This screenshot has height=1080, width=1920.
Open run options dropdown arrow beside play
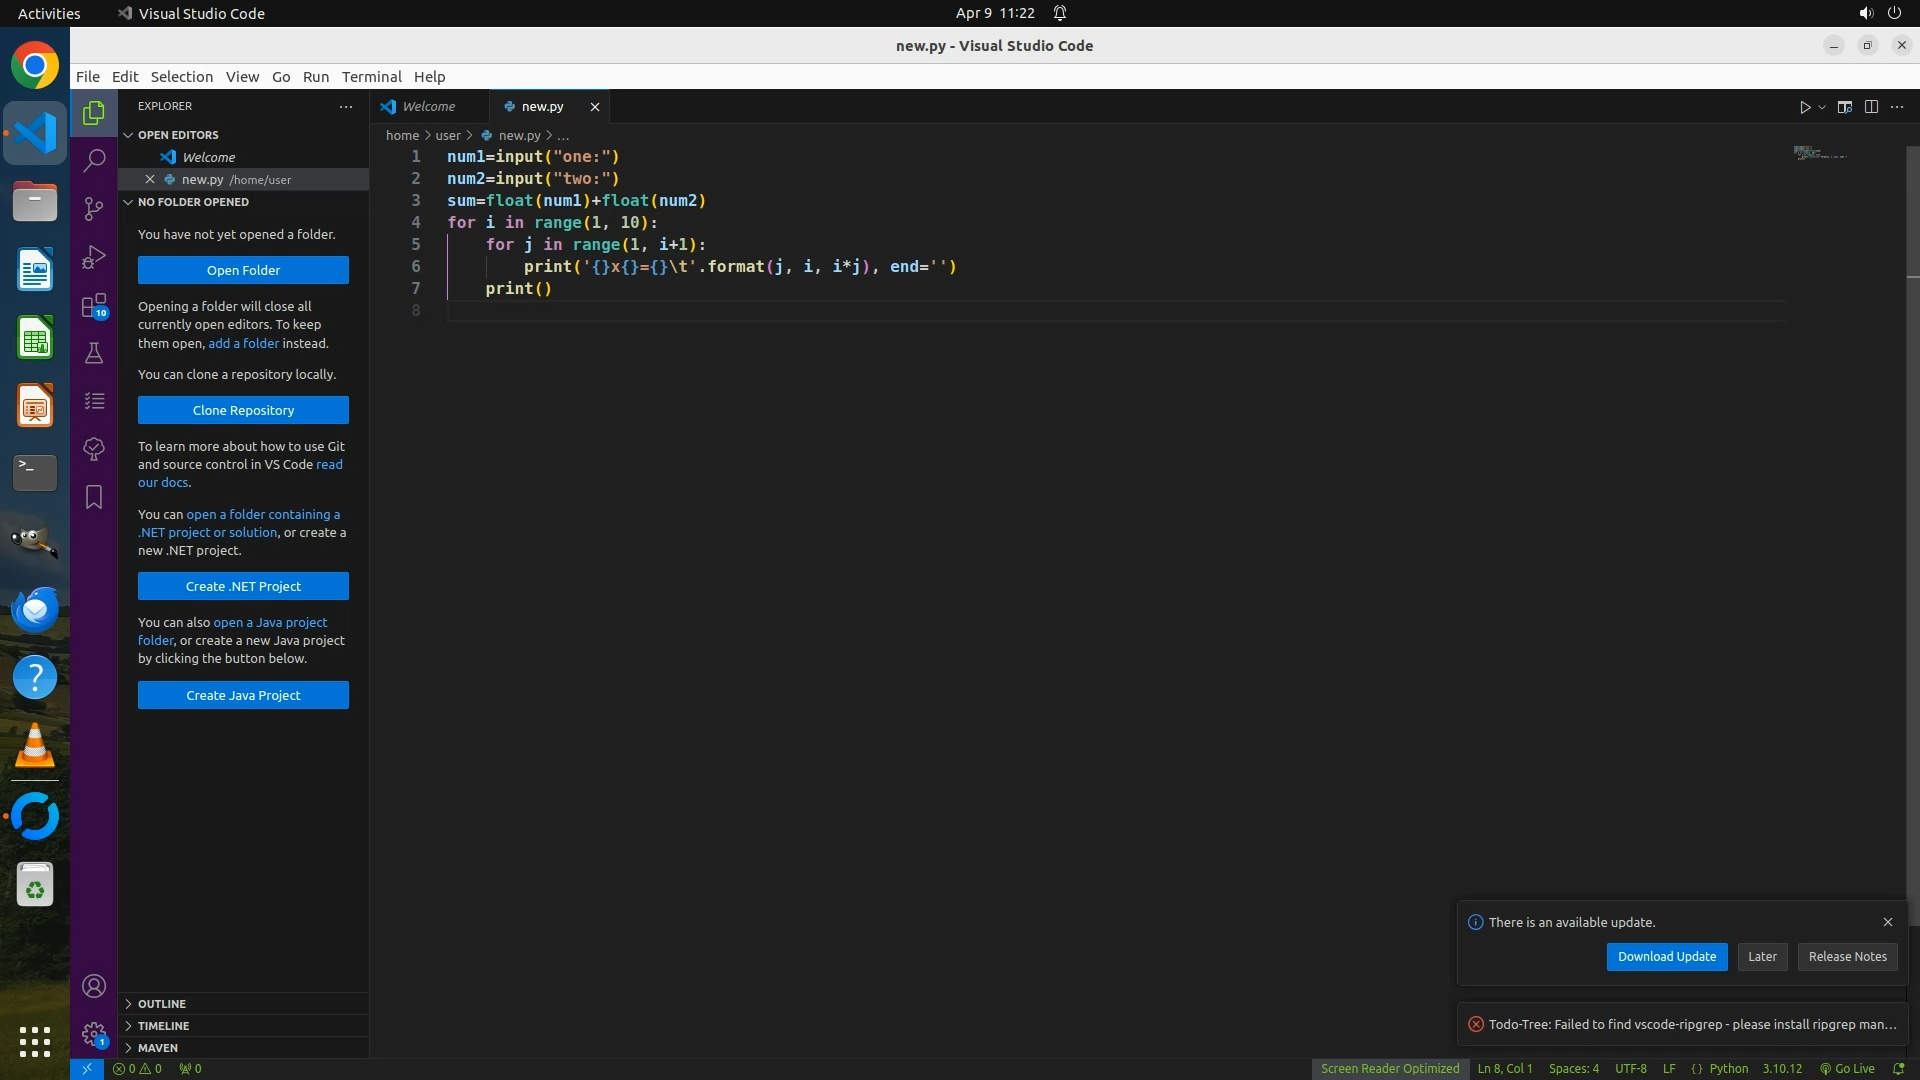(1822, 107)
